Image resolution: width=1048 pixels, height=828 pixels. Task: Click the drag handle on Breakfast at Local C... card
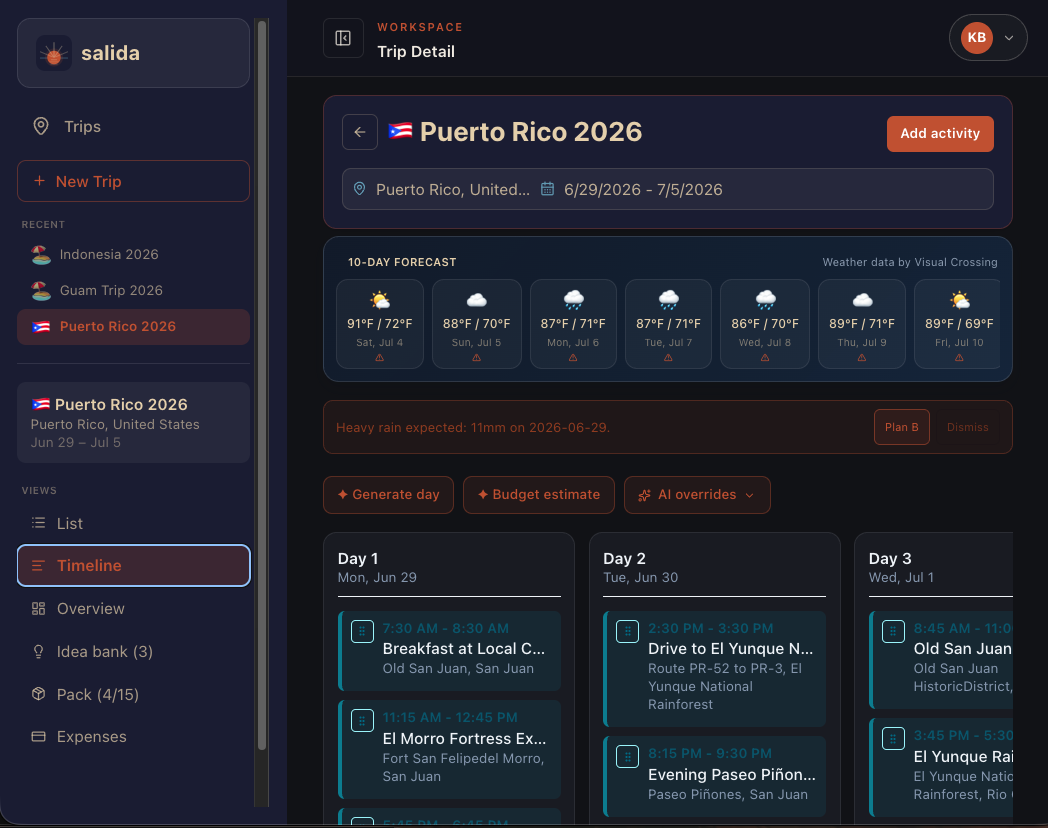(362, 631)
